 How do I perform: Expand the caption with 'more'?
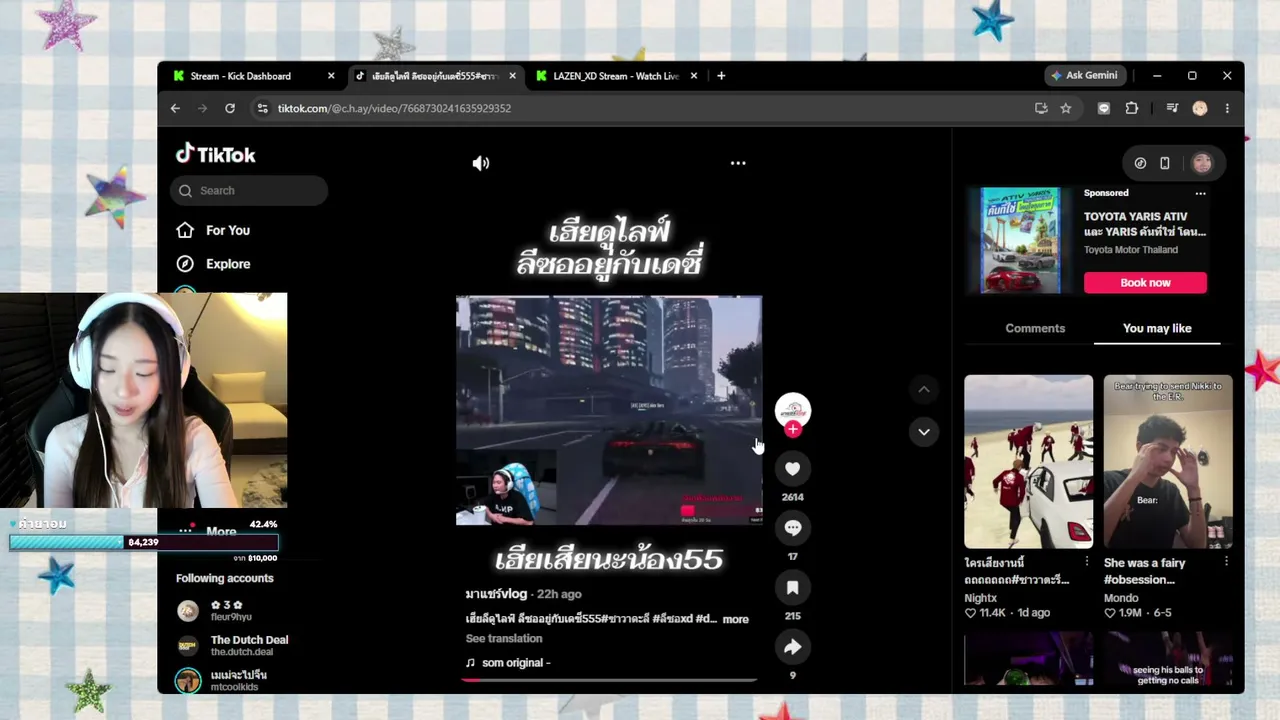[735, 619]
